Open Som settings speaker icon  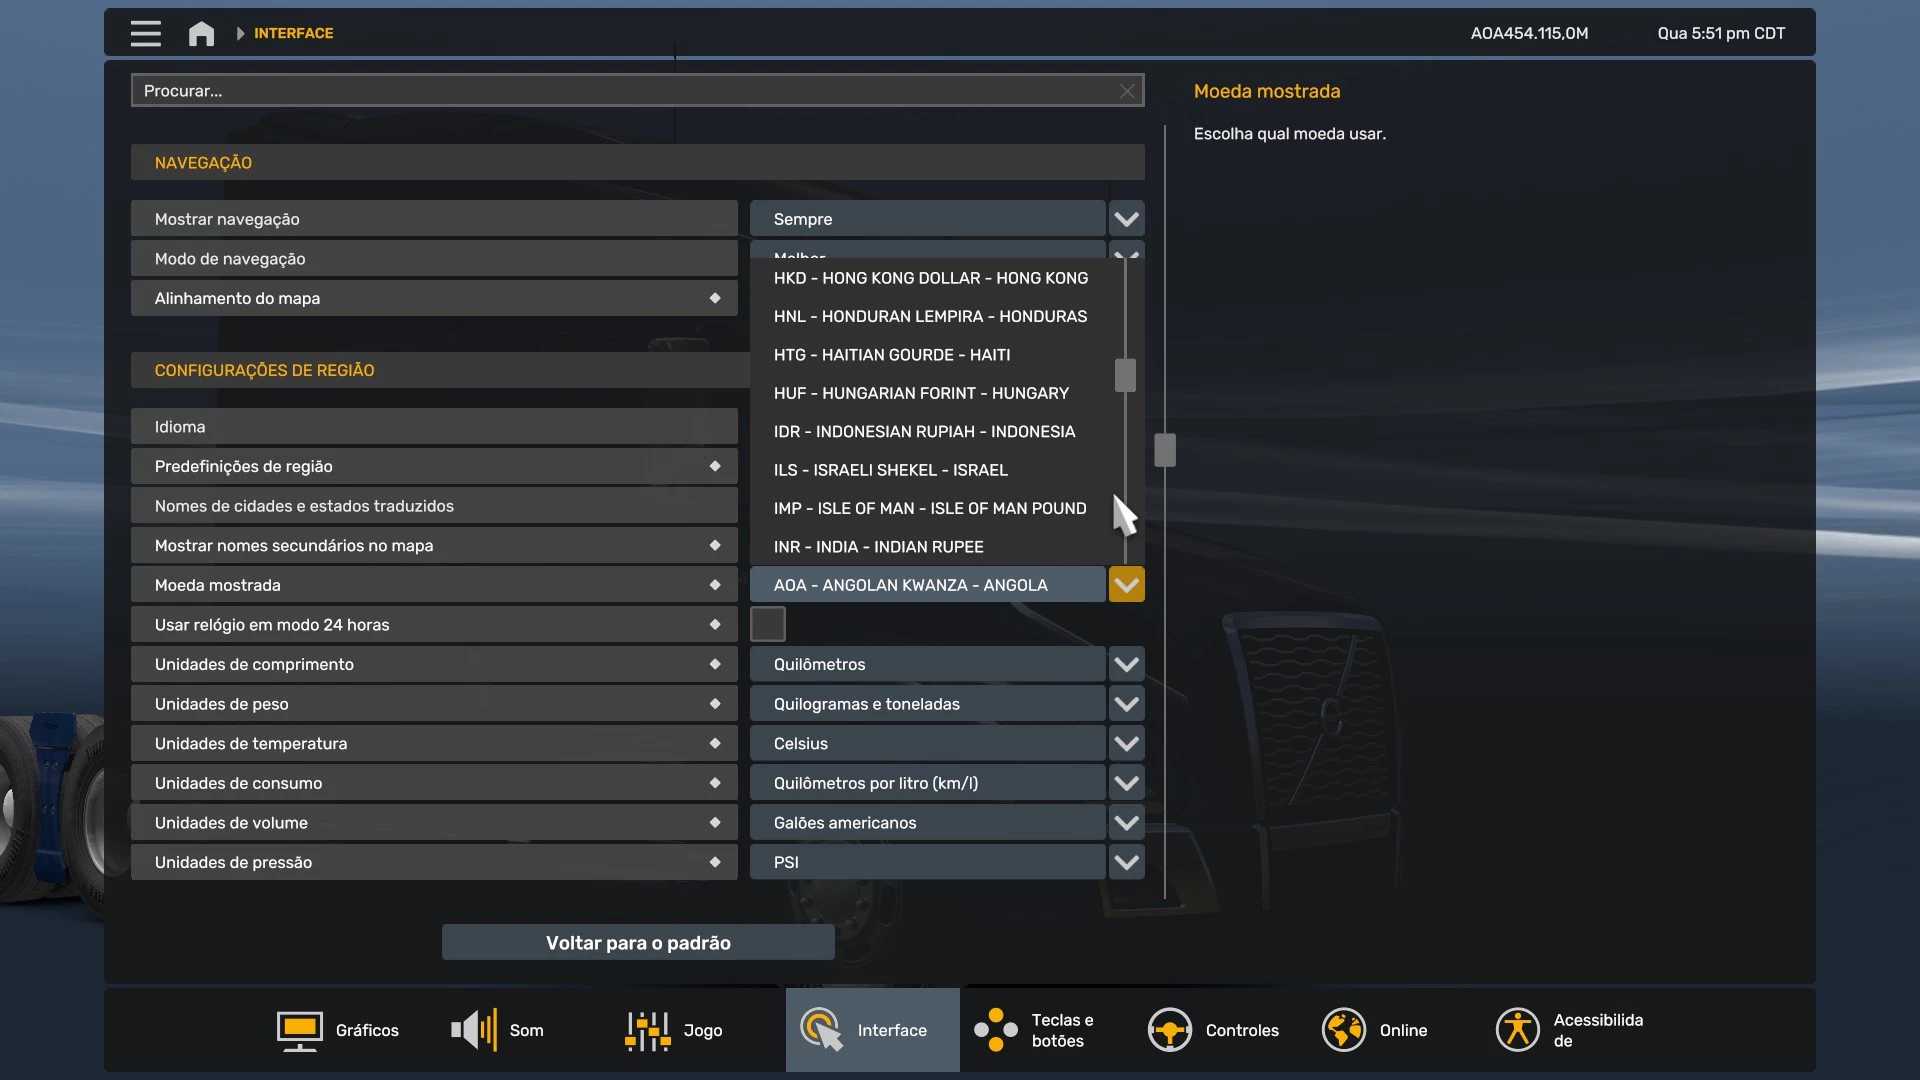point(474,1030)
